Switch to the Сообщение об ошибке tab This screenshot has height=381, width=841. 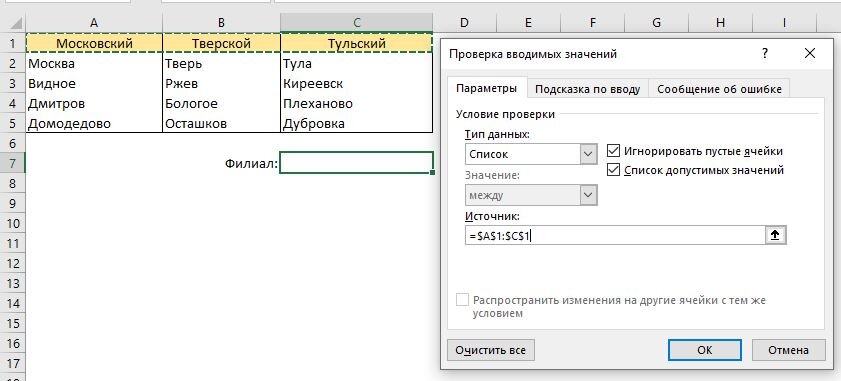[719, 89]
